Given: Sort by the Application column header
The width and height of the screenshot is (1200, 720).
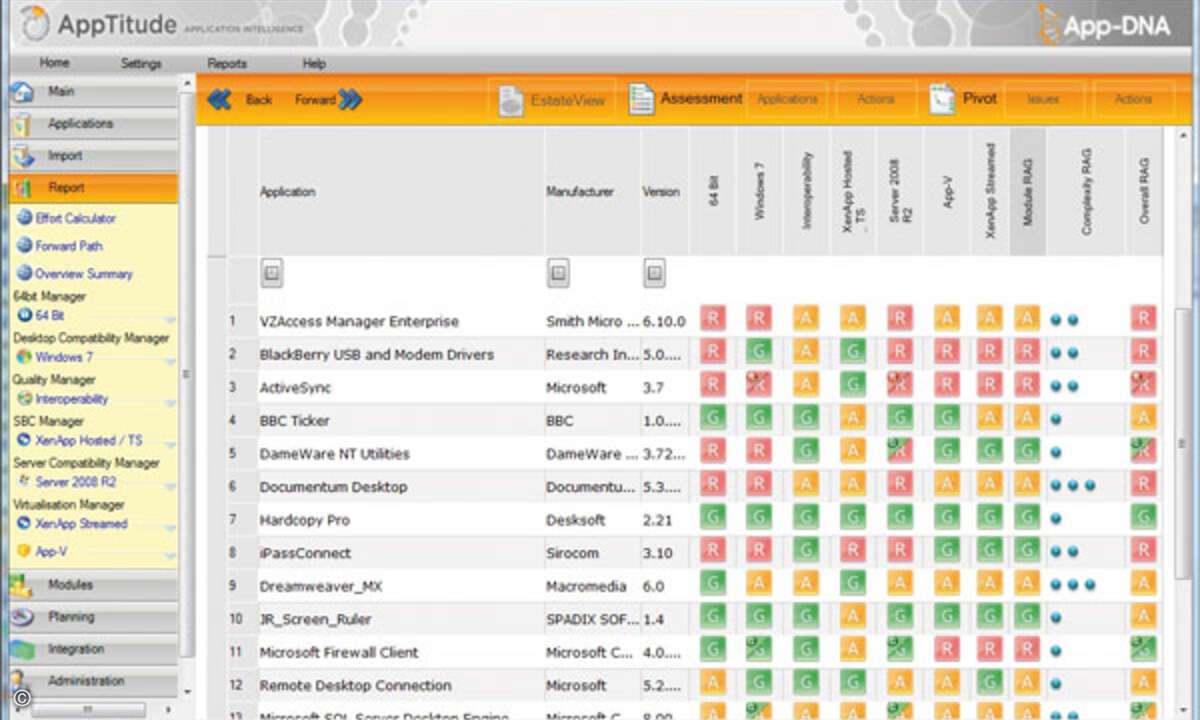Looking at the screenshot, I should (401, 191).
